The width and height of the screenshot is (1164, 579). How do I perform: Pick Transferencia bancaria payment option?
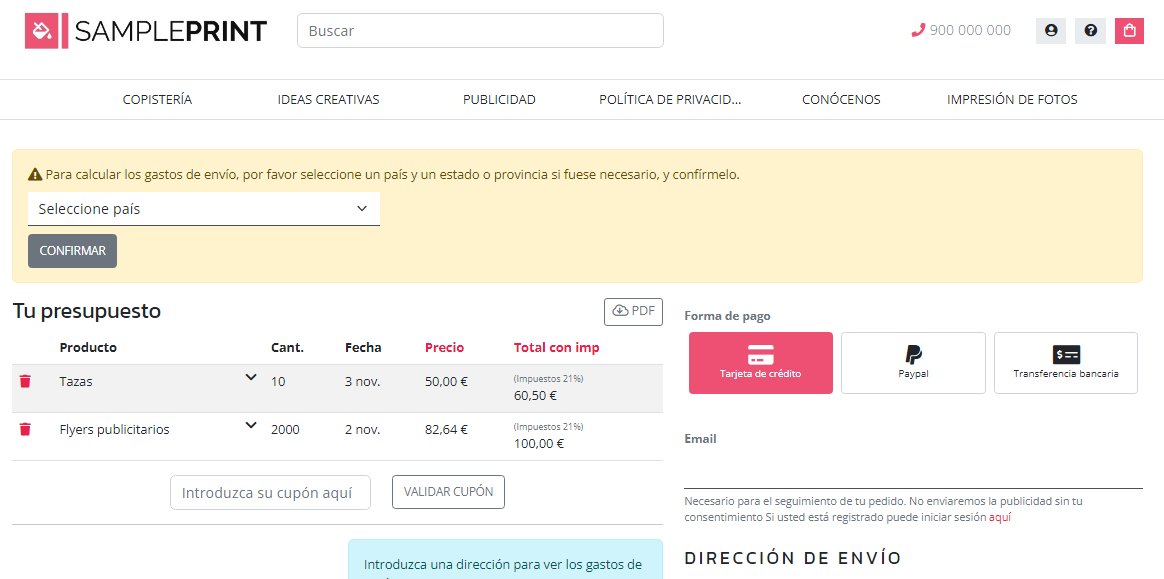1065,363
